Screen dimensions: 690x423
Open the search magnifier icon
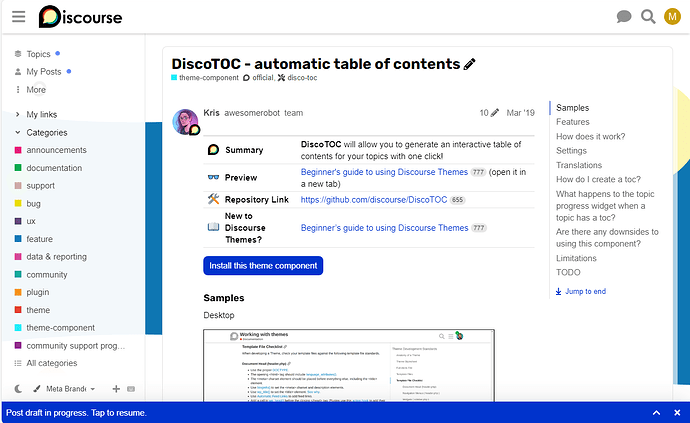[648, 17]
